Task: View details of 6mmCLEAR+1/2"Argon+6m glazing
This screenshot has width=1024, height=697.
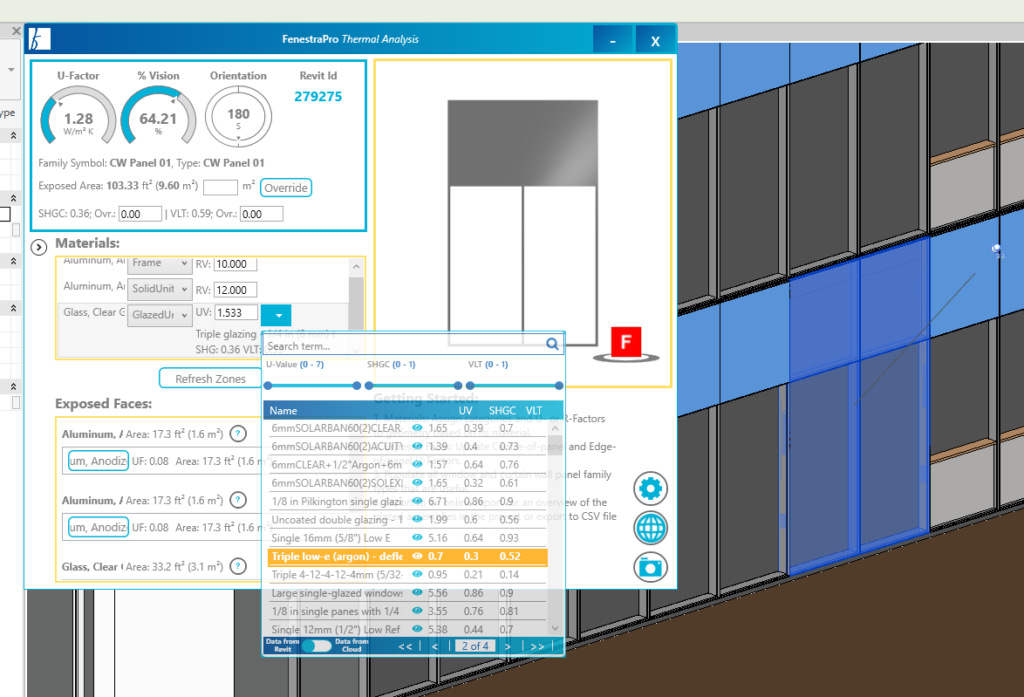Action: coord(417,464)
